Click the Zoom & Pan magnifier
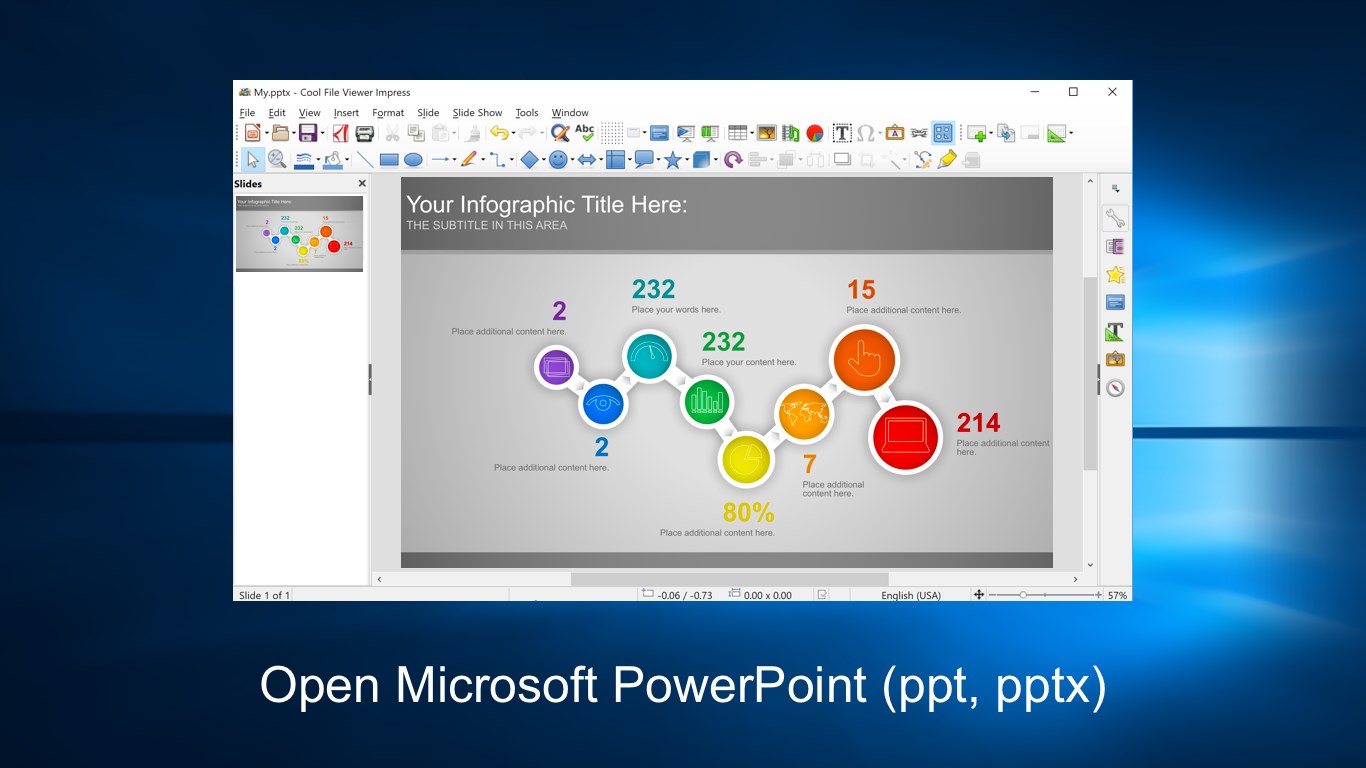1366x768 pixels. 277,160
